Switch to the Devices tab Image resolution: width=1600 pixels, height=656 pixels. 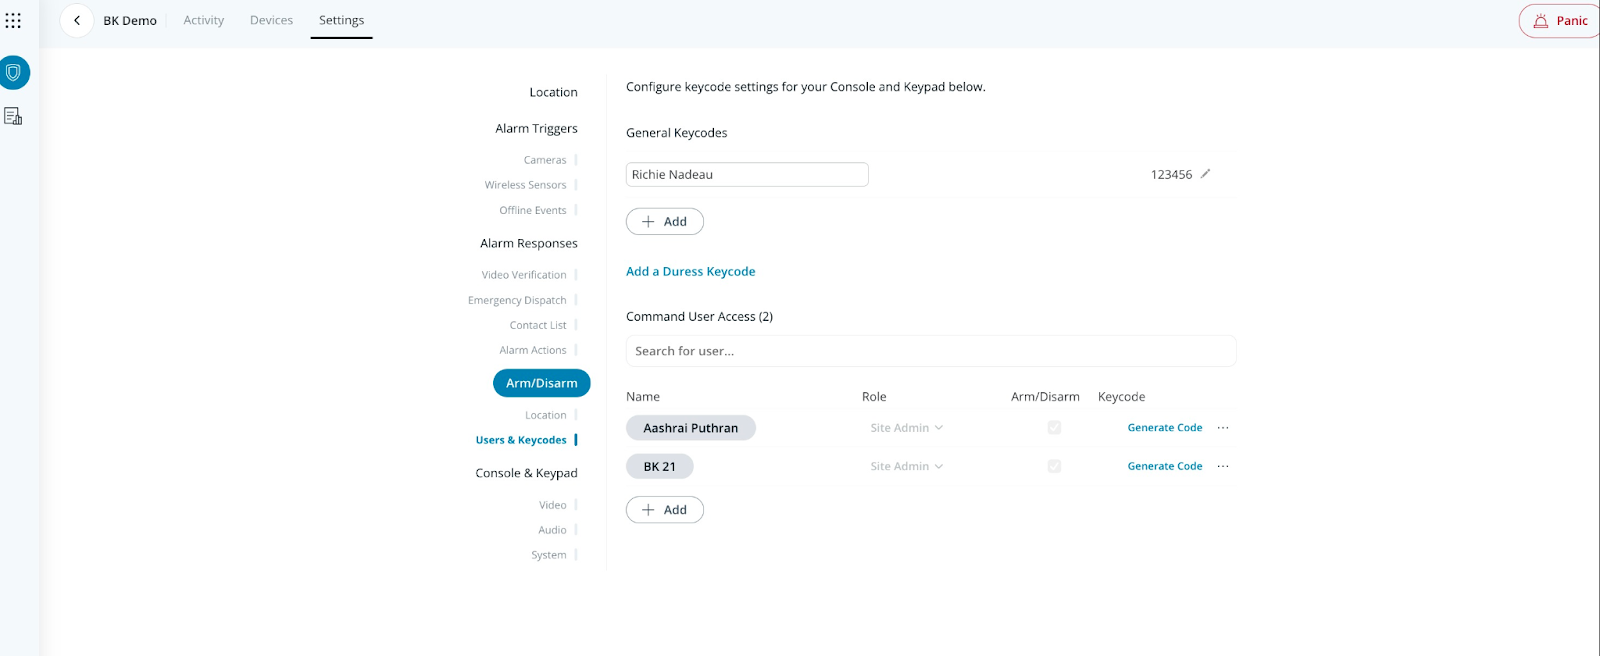(x=271, y=20)
